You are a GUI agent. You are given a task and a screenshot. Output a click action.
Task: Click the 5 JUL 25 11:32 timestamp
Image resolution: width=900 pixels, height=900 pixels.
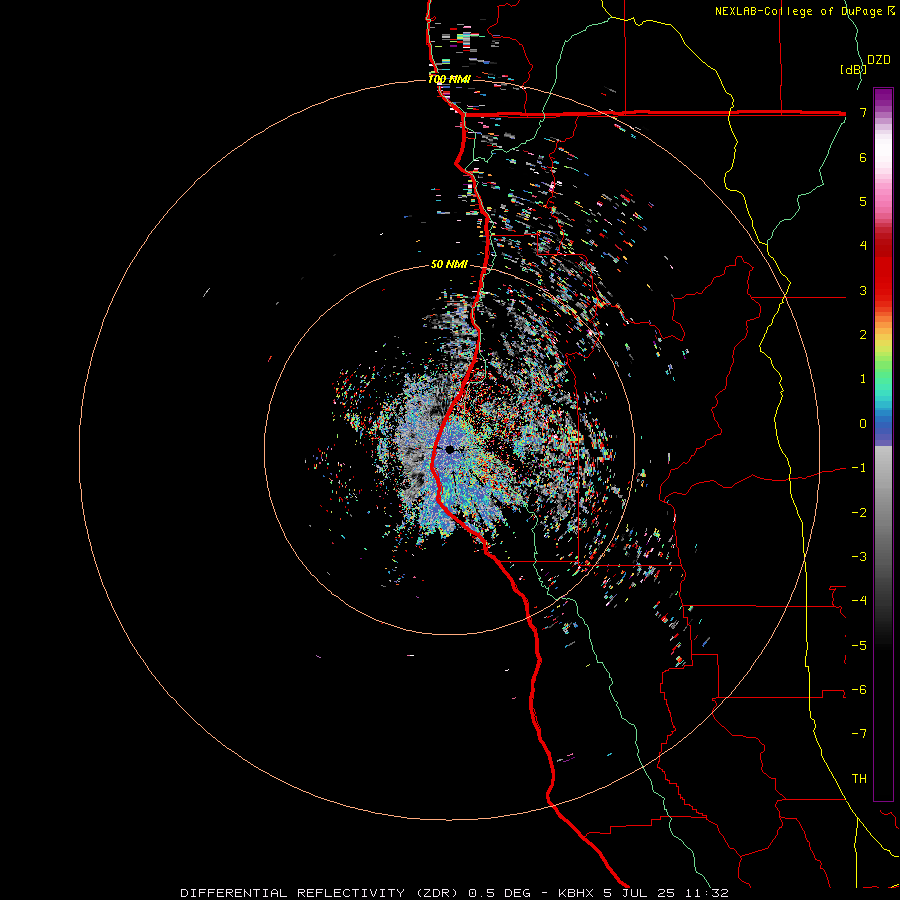pyautogui.click(x=666, y=893)
